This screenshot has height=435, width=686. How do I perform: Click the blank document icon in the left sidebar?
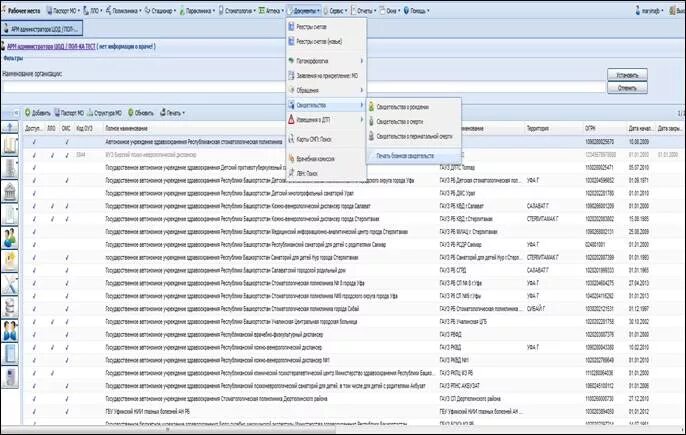(10, 215)
